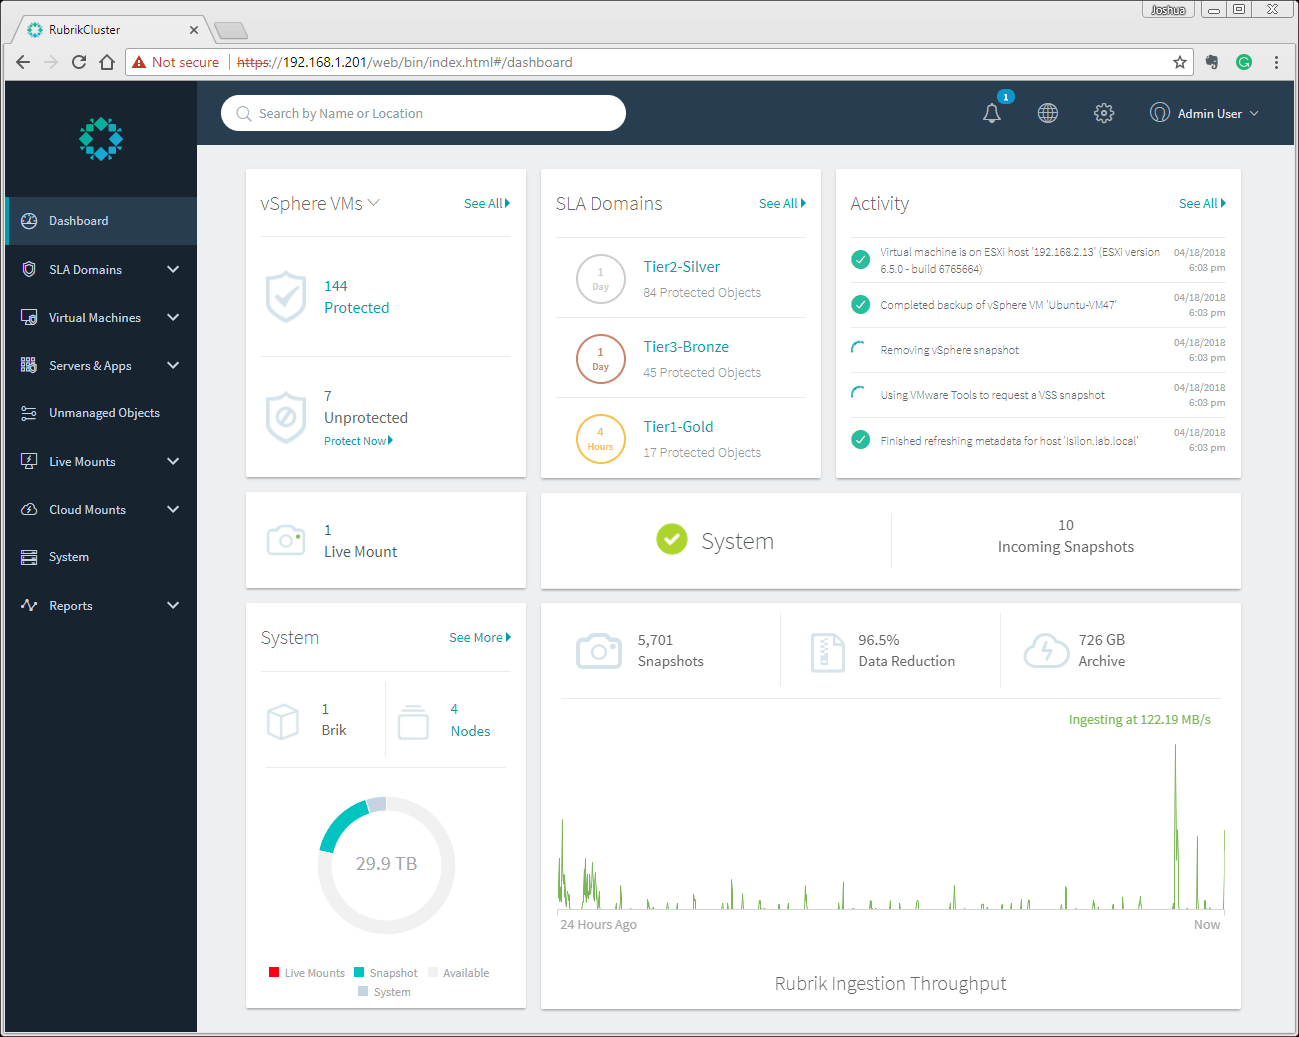Expand the Reports sidebar section
Image resolution: width=1299 pixels, height=1037 pixels.
click(70, 605)
